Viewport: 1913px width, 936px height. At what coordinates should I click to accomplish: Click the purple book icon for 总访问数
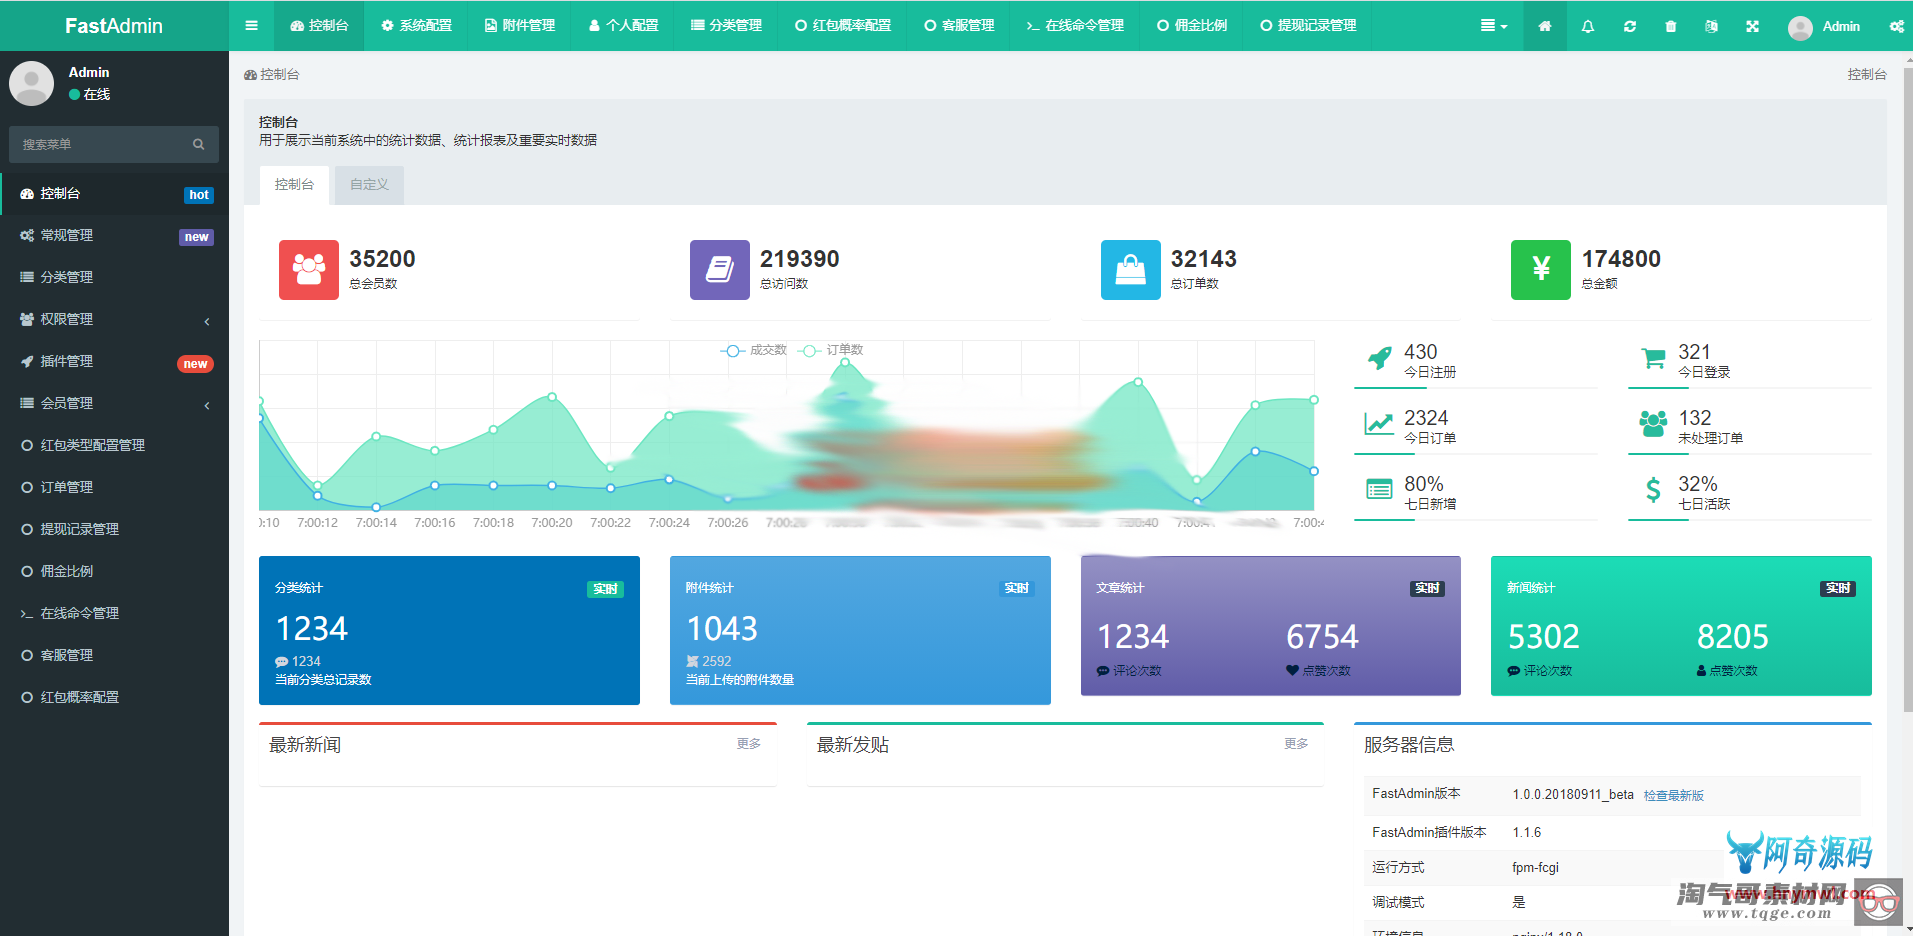(x=720, y=270)
